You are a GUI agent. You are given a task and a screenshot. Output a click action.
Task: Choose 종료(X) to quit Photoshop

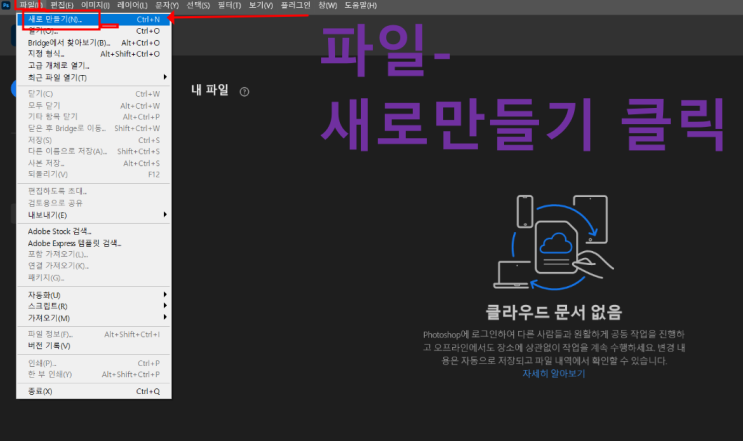pyautogui.click(x=94, y=391)
